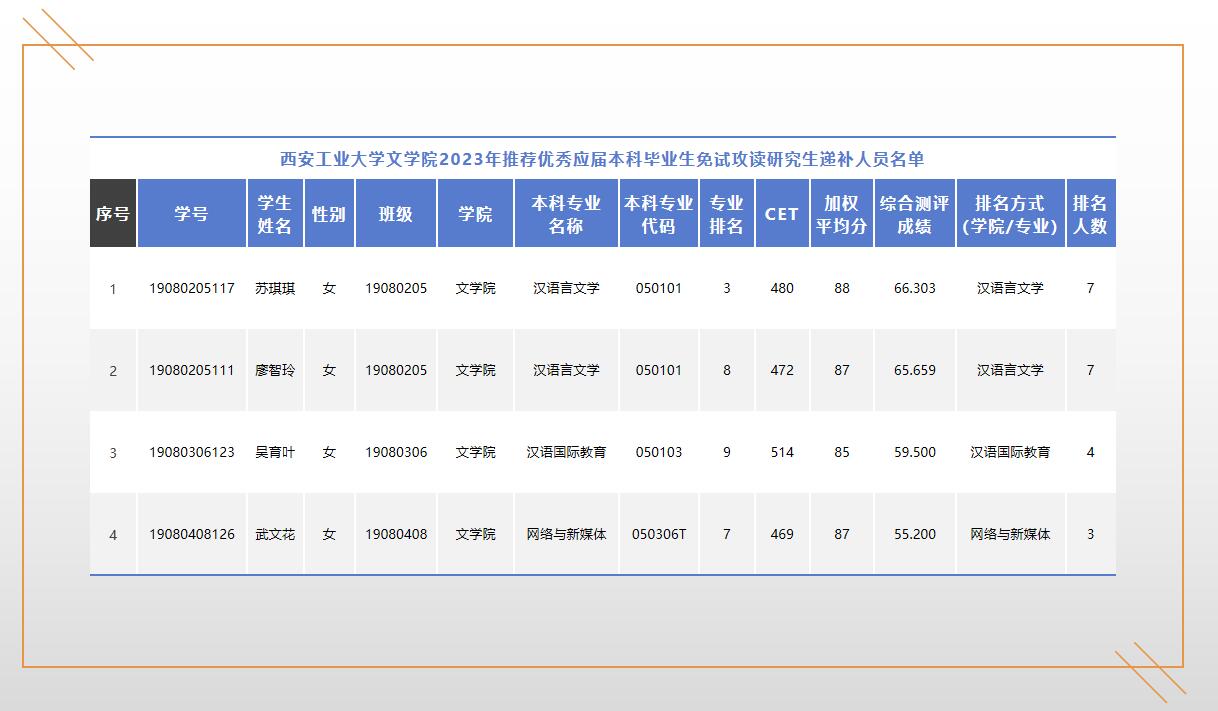The width and height of the screenshot is (1218, 711).
Task: Select the 加权平均分 column header
Action: click(x=841, y=214)
